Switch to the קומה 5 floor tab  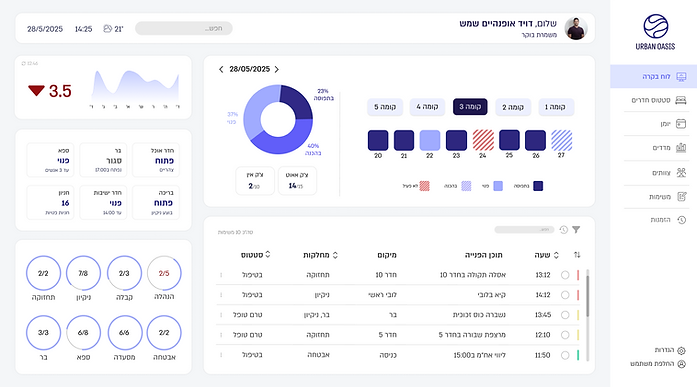point(385,107)
